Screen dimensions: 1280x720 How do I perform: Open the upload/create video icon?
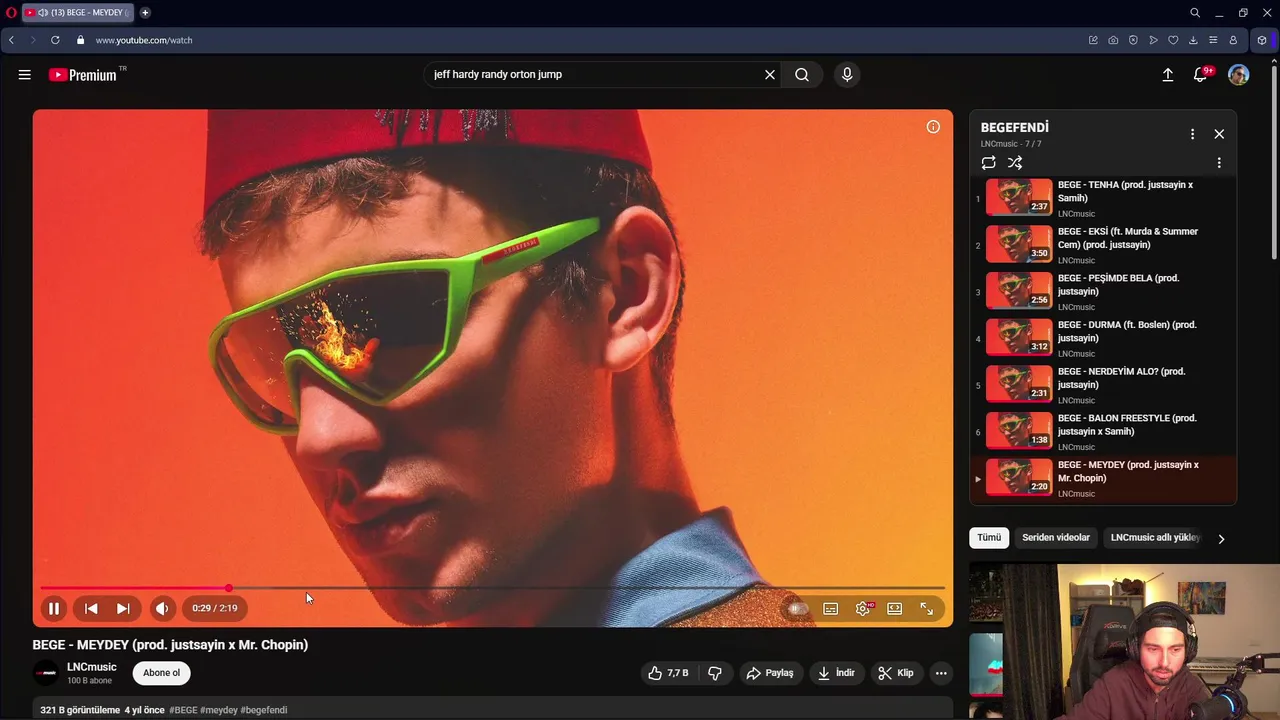click(1167, 75)
